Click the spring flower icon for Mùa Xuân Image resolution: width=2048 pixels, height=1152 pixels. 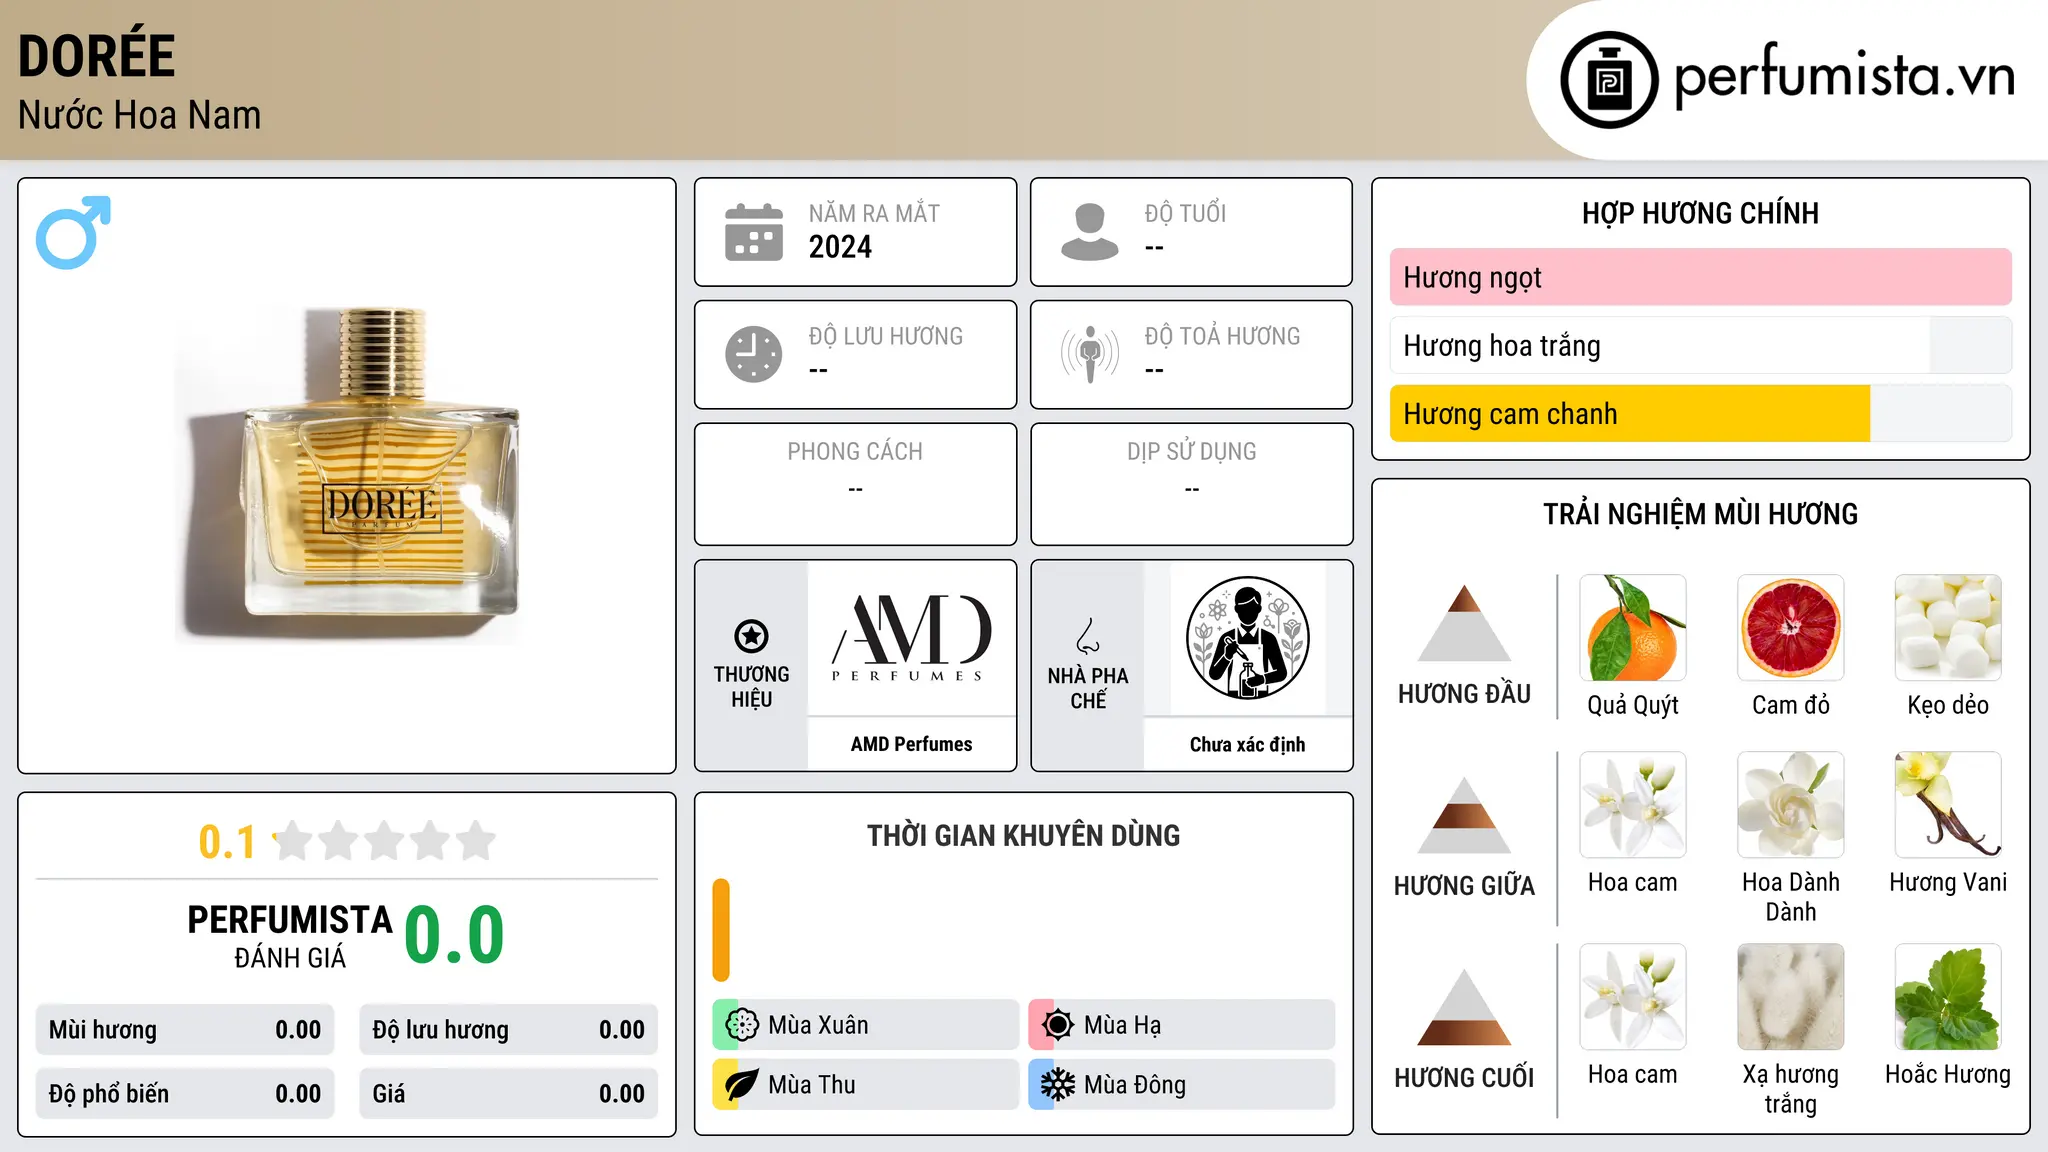click(x=742, y=1025)
